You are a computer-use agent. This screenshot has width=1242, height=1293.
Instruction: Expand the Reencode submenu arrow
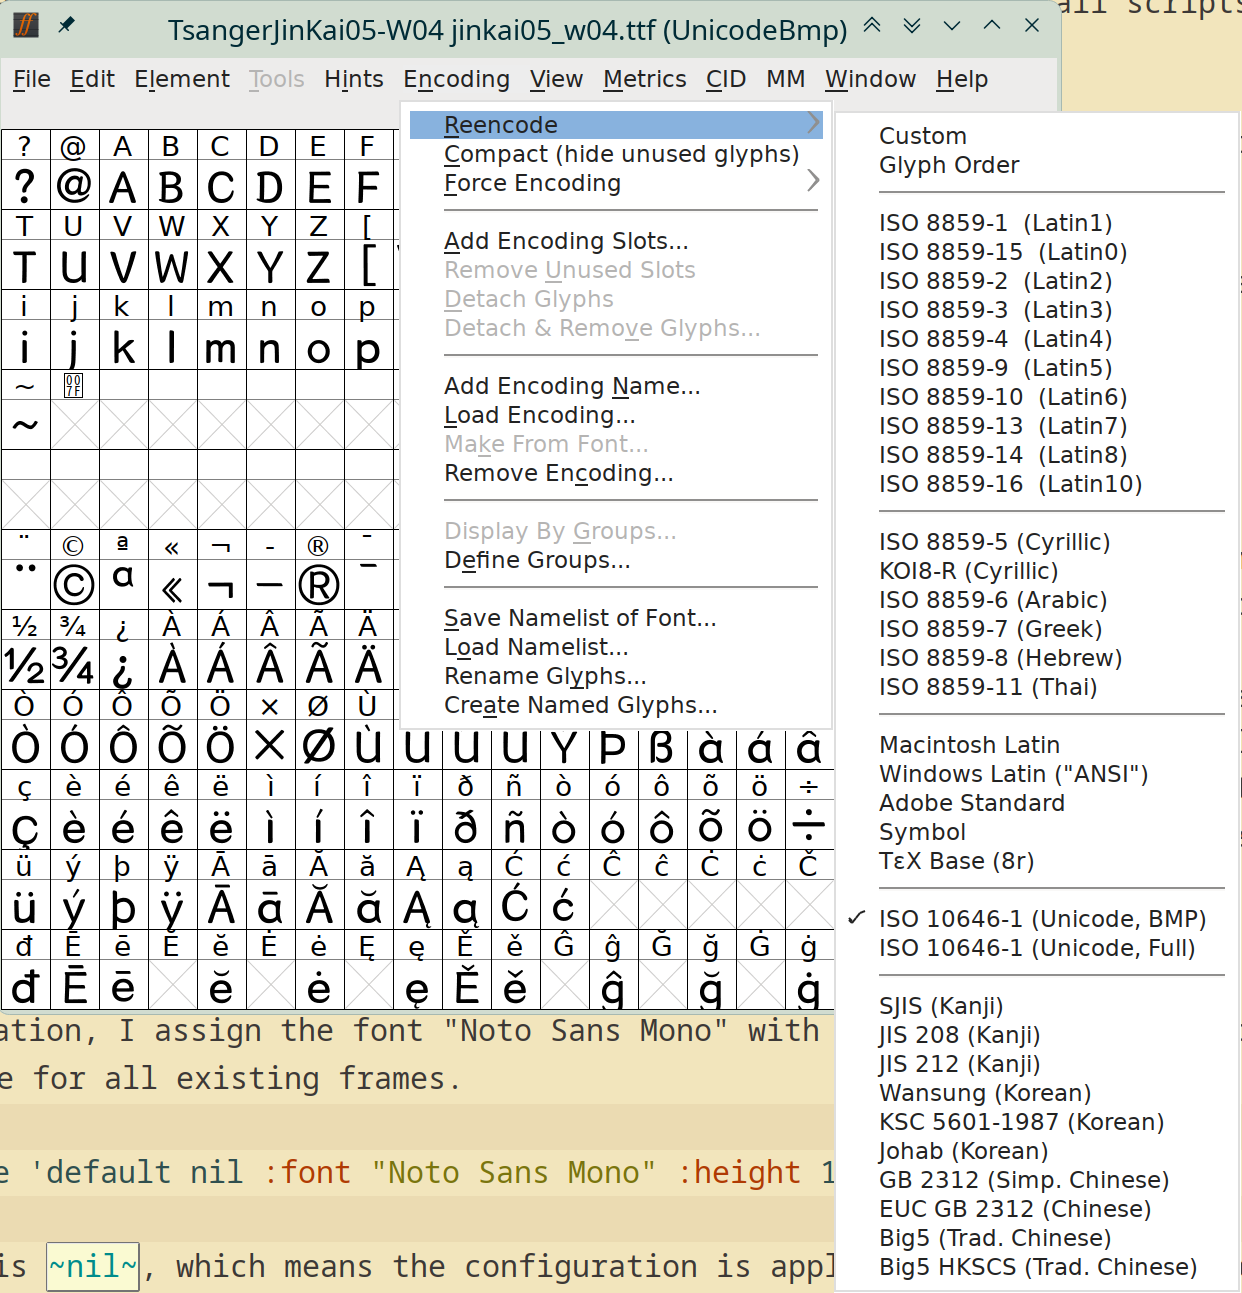click(813, 124)
